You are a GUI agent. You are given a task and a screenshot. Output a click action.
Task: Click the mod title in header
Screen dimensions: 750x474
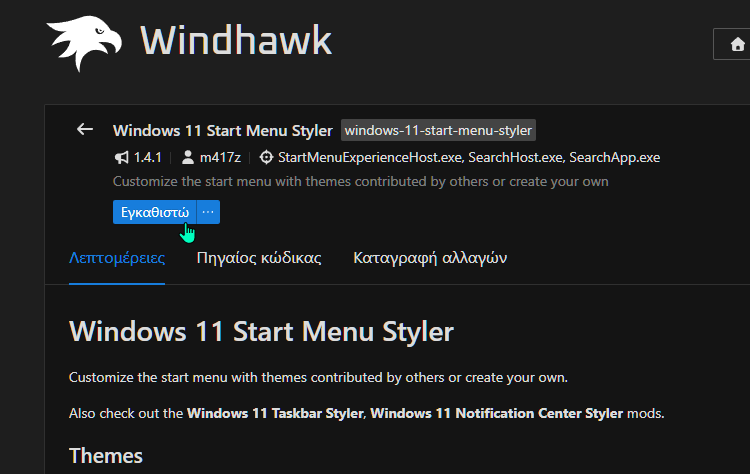click(222, 131)
